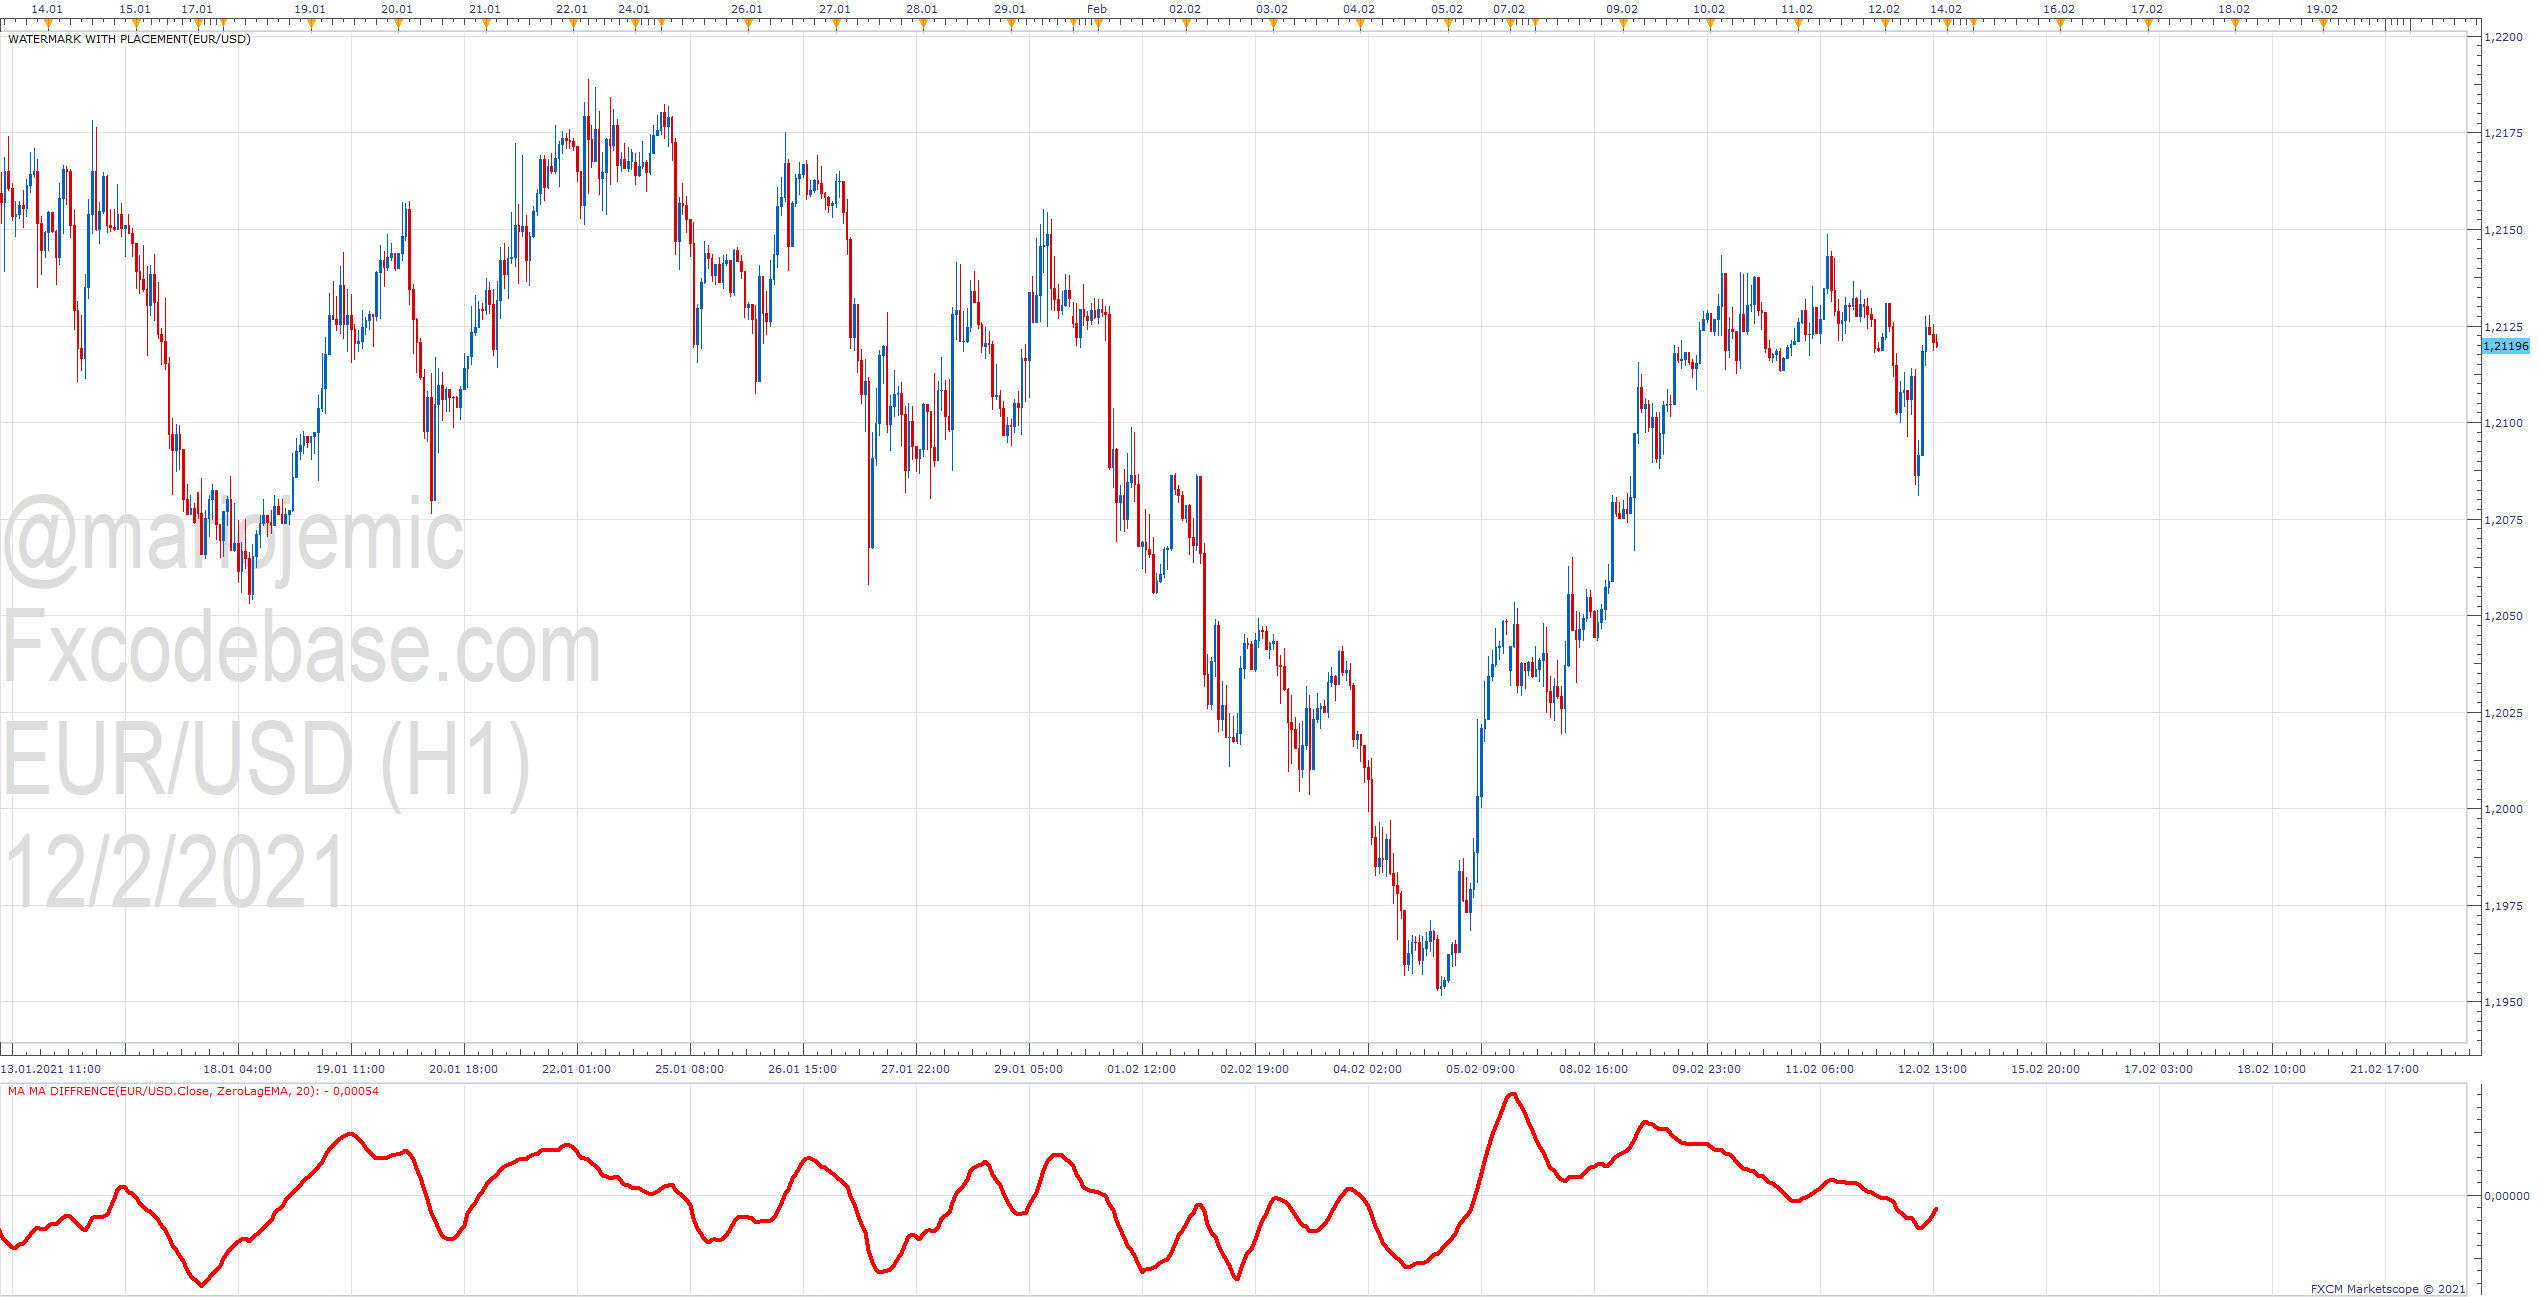Click the 08.02 16:00 time axis label
The height and width of the screenshot is (1297, 2539).
click(x=1594, y=1069)
